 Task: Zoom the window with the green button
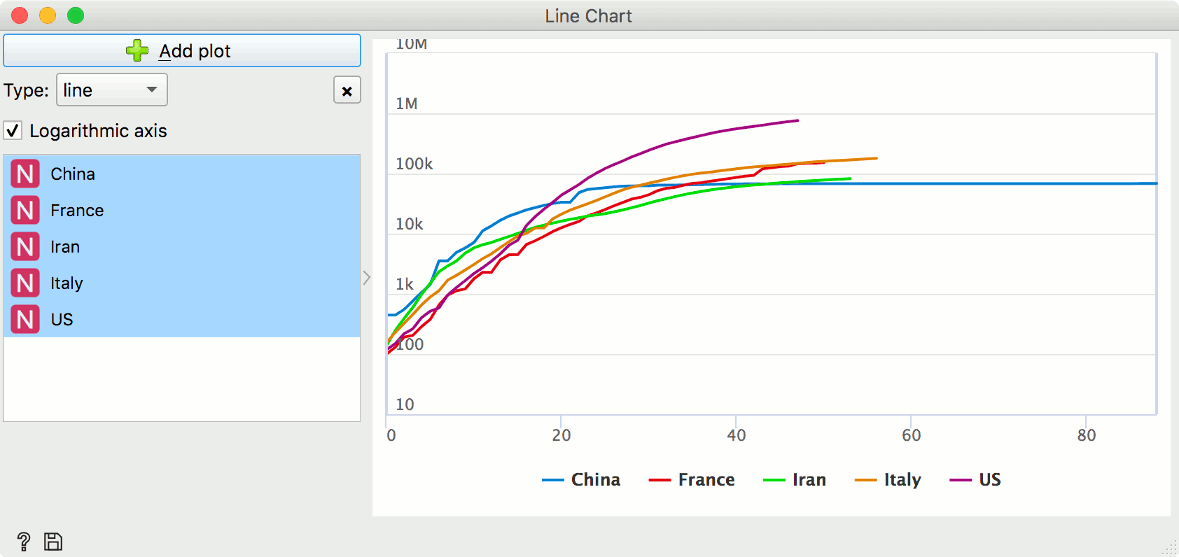[x=75, y=15]
